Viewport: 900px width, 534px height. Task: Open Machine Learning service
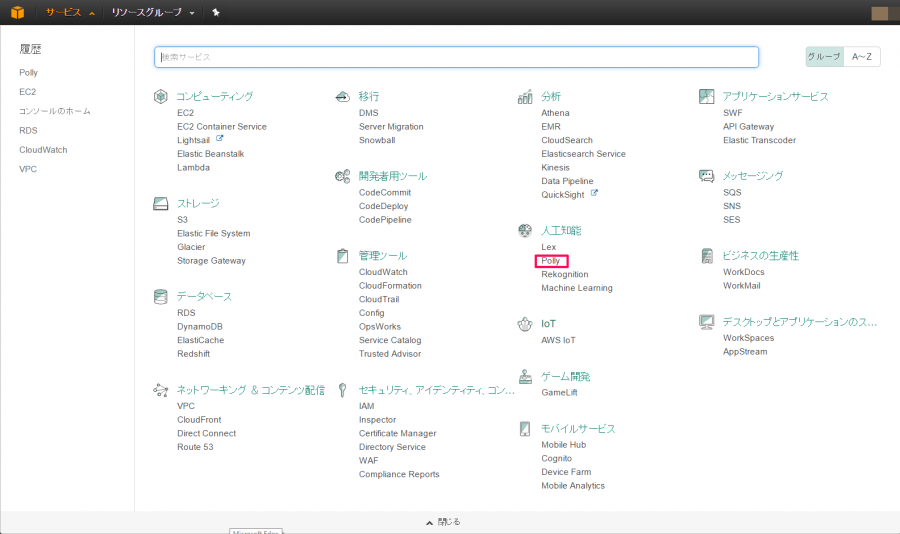click(577, 288)
